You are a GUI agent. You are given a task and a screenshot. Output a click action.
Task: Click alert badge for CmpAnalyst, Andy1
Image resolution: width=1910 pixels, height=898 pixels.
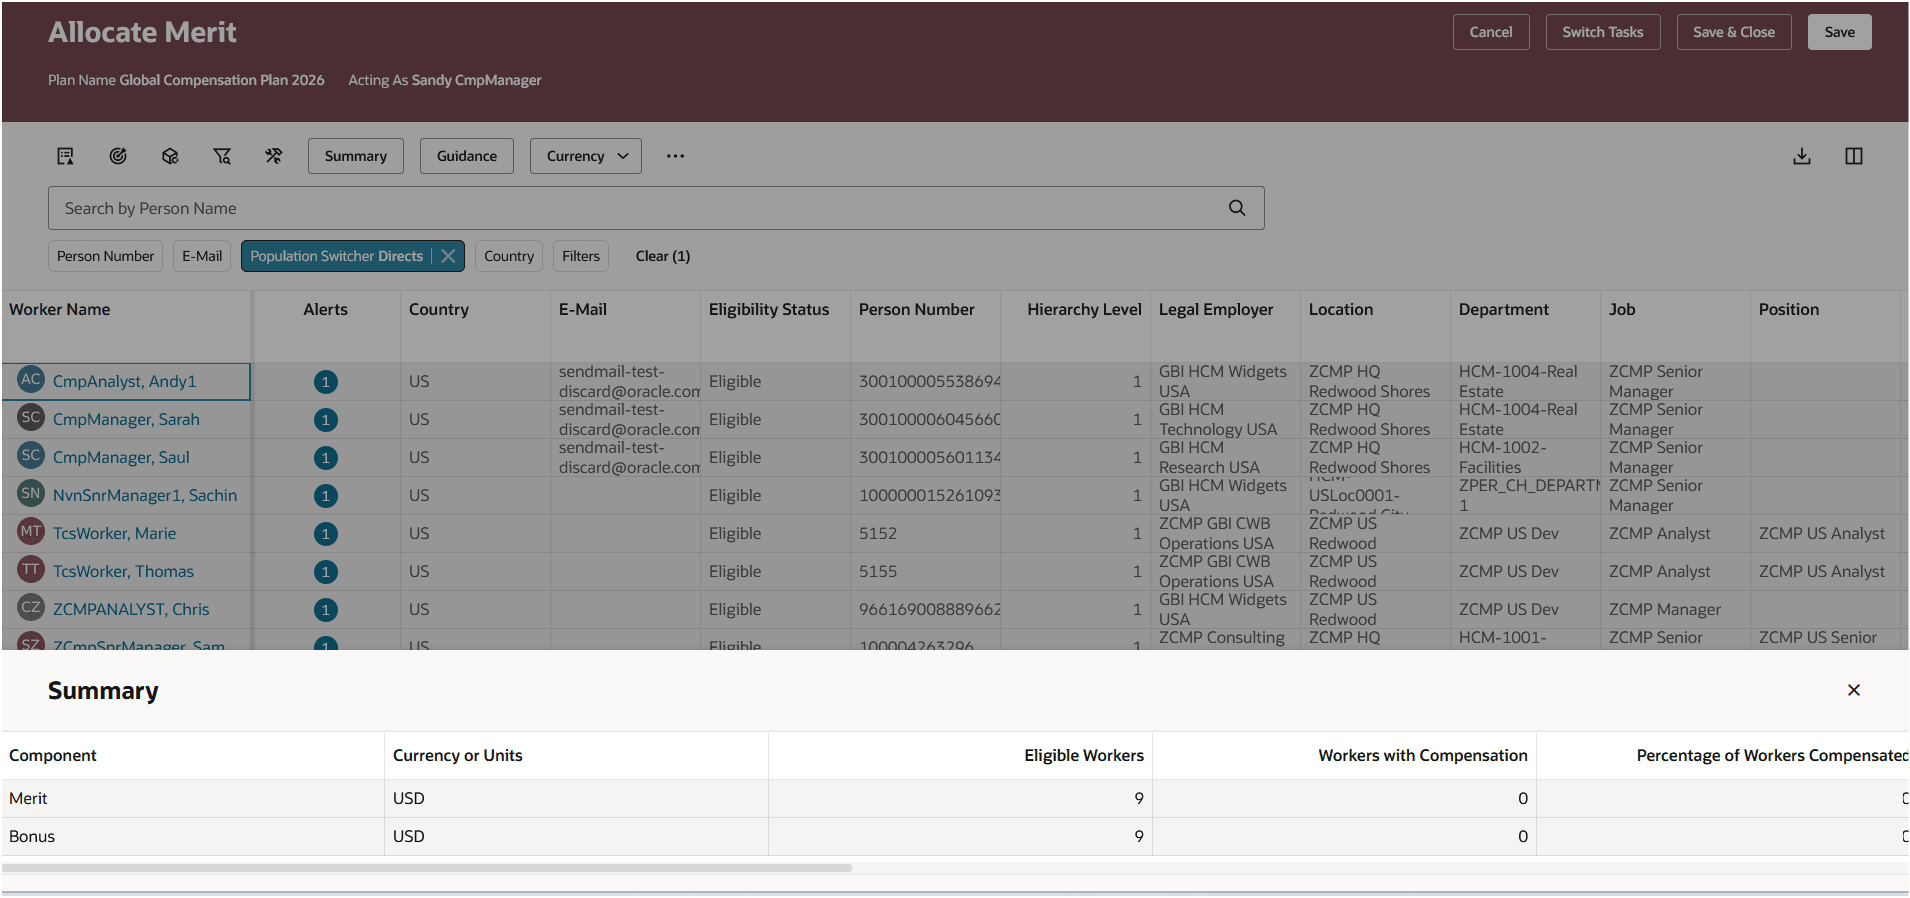(x=326, y=382)
